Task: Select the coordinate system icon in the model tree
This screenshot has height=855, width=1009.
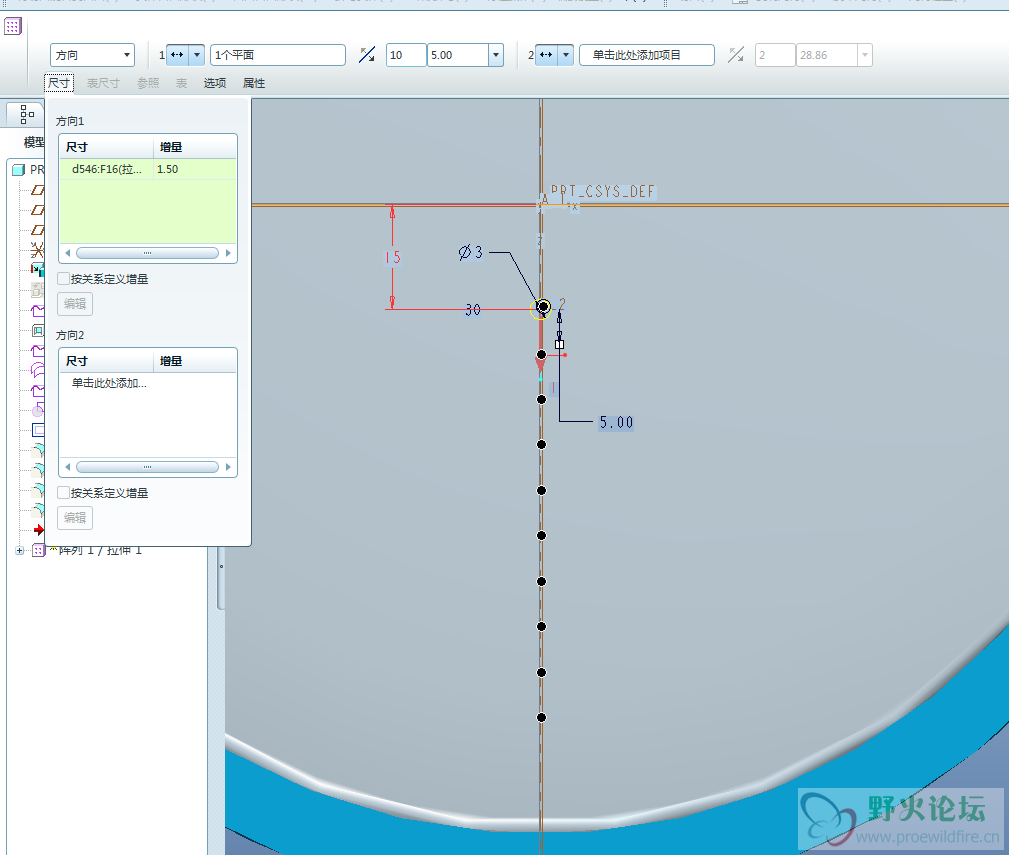Action: (37, 250)
